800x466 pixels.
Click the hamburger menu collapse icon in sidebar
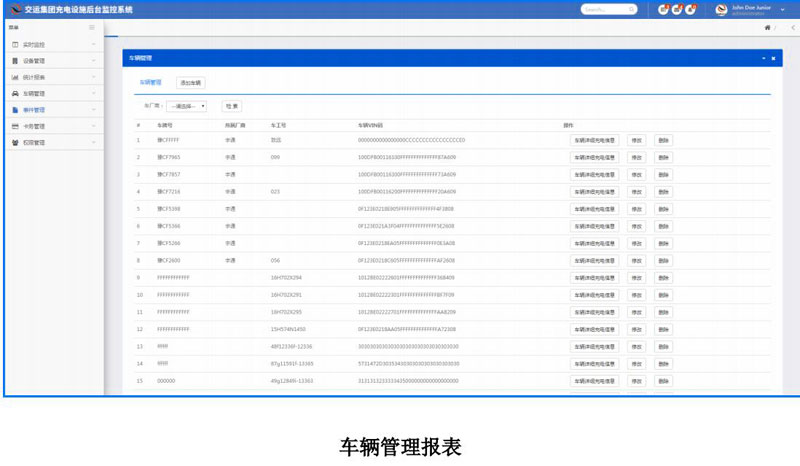click(x=92, y=27)
